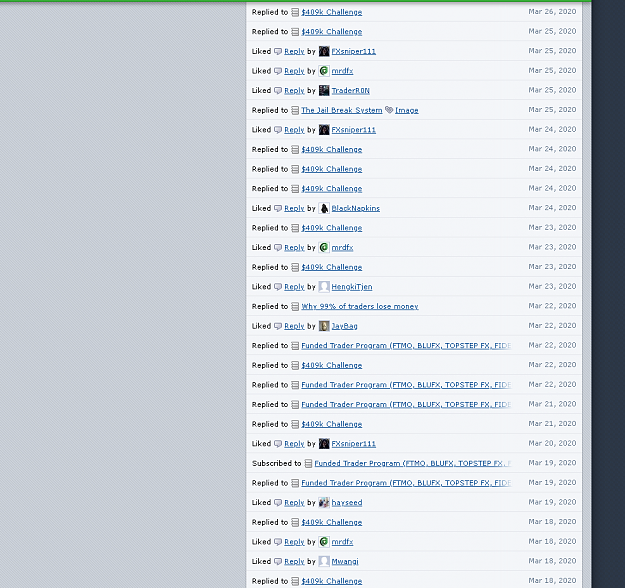The image size is (625, 588).
Task: Open Why 99% of traders lose money thread
Action: point(360,307)
